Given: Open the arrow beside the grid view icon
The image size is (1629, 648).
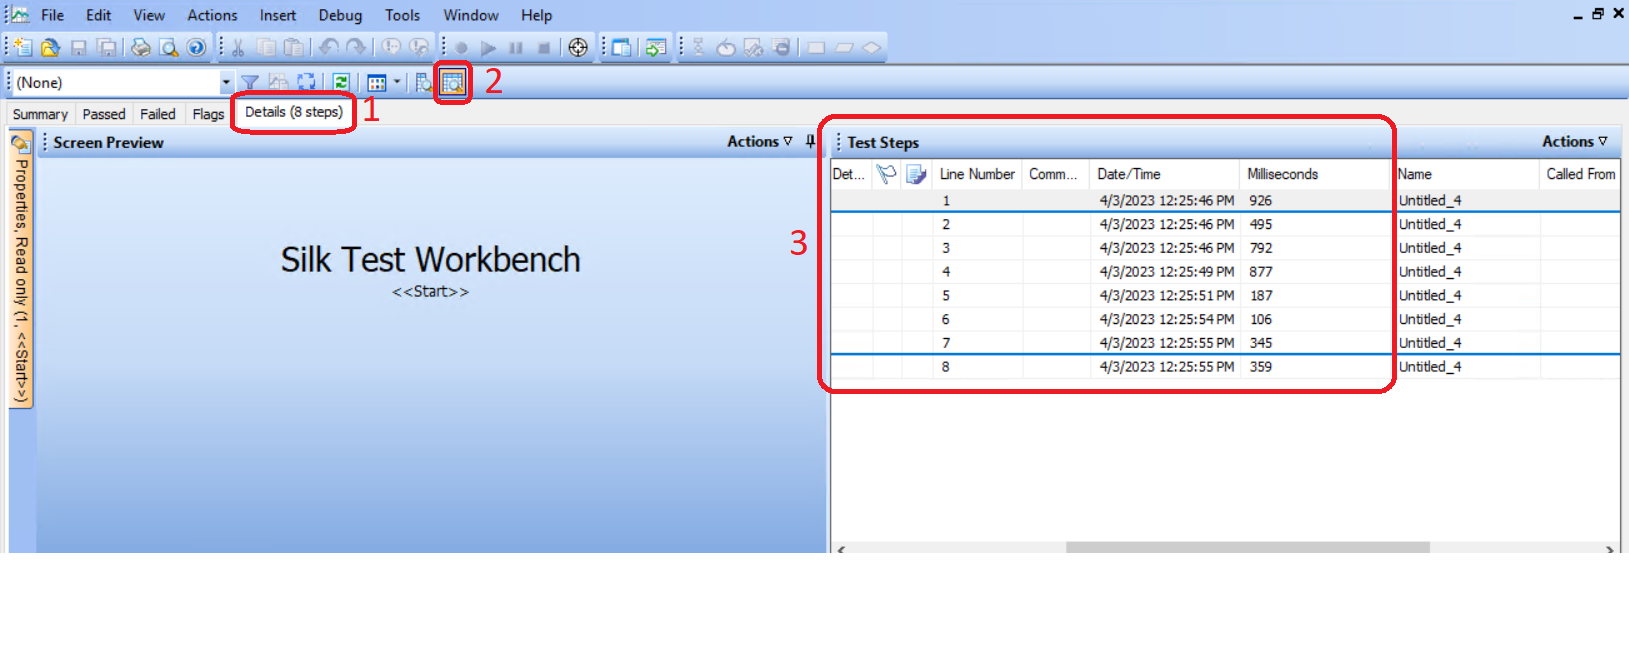Looking at the screenshot, I should 397,82.
